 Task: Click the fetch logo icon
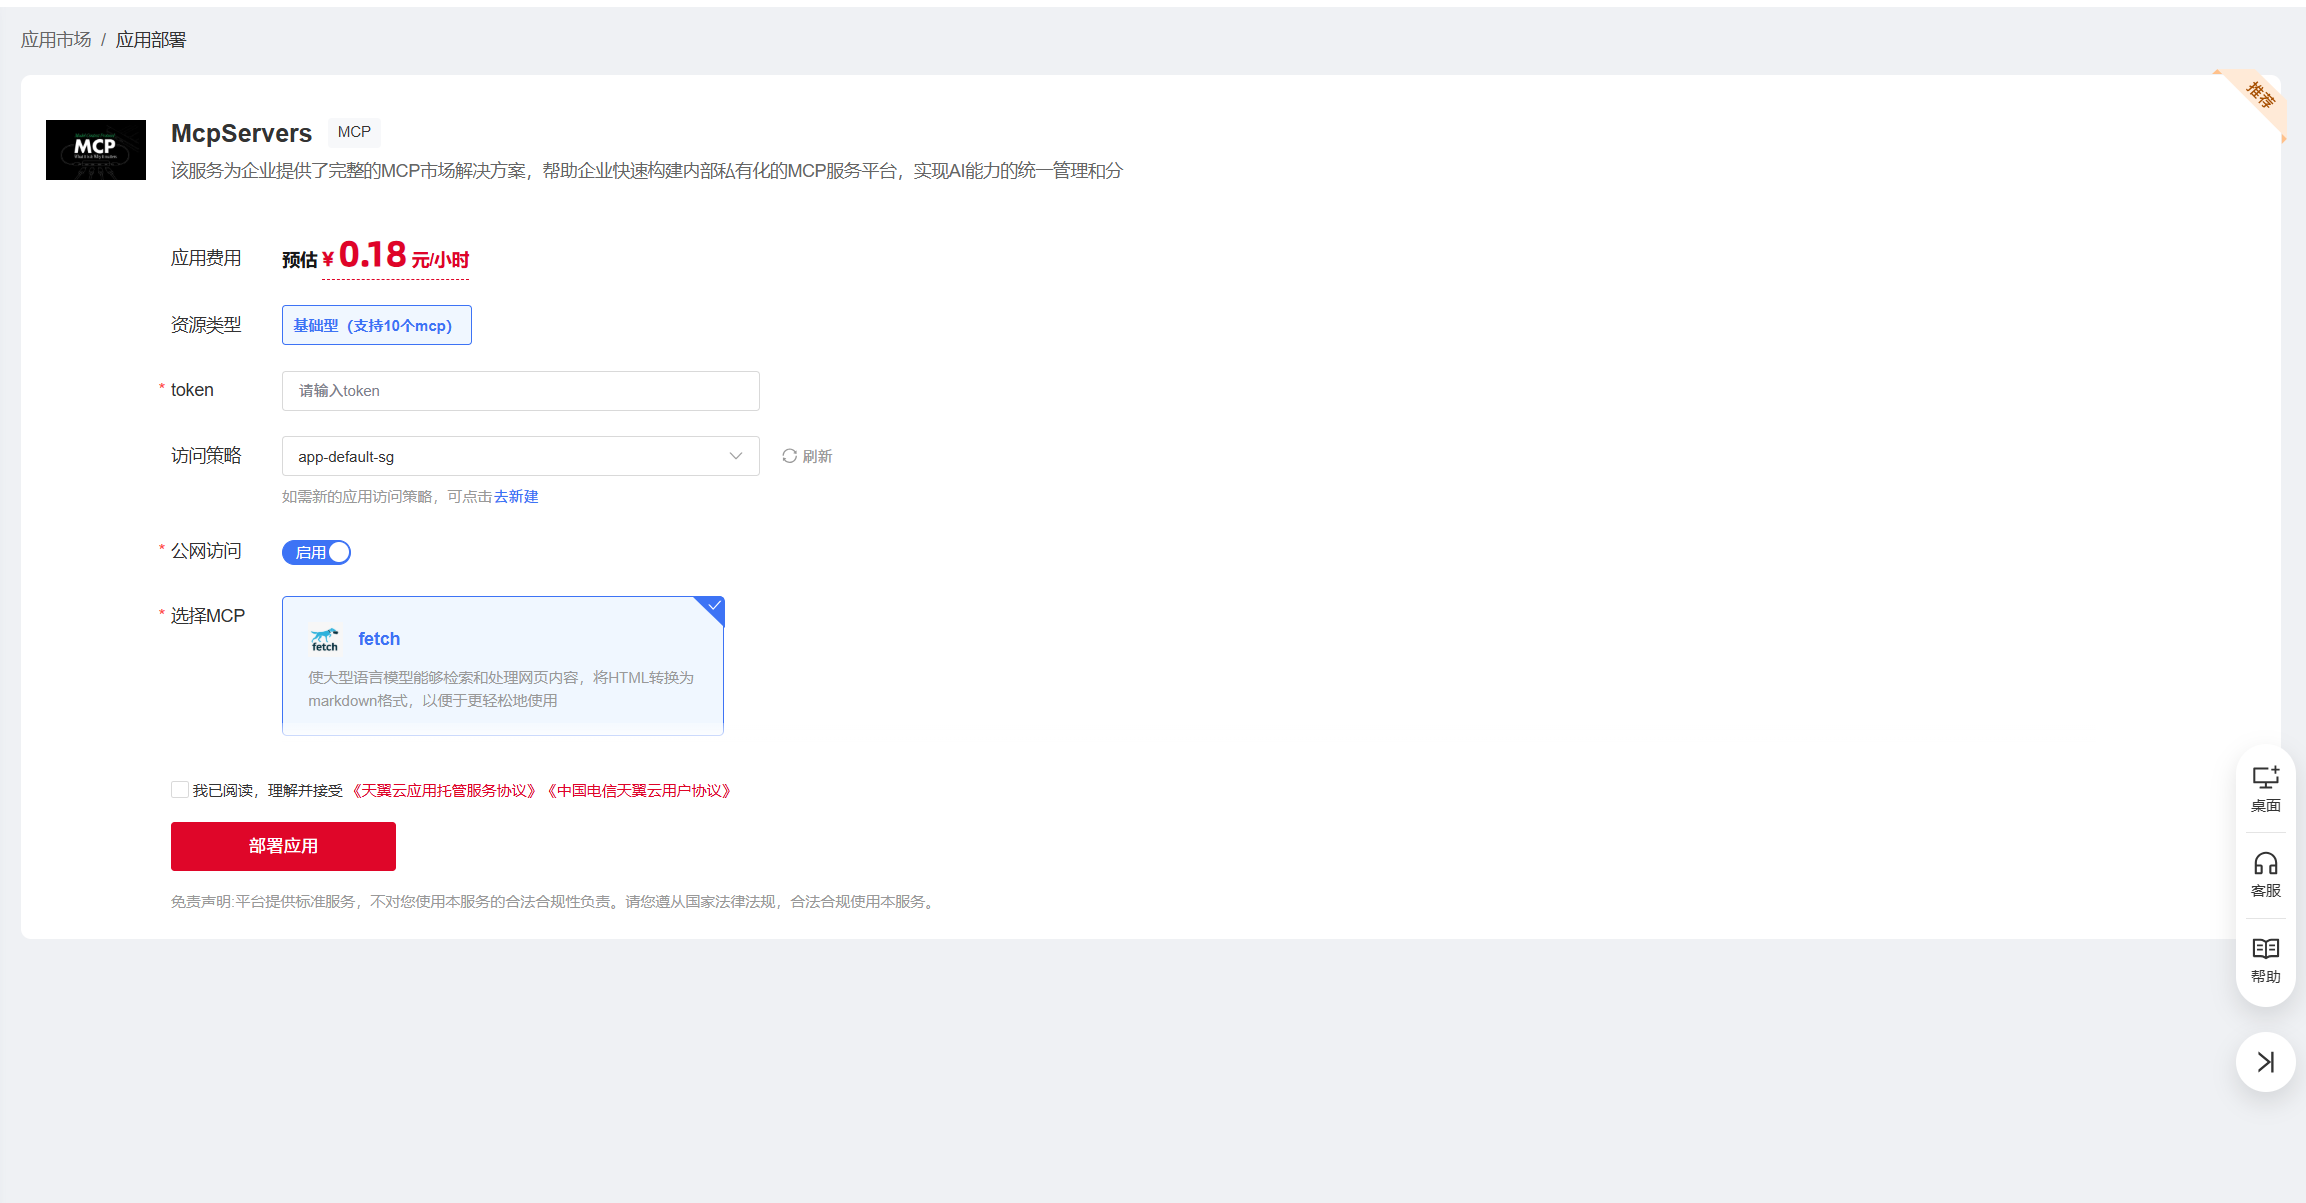point(324,639)
